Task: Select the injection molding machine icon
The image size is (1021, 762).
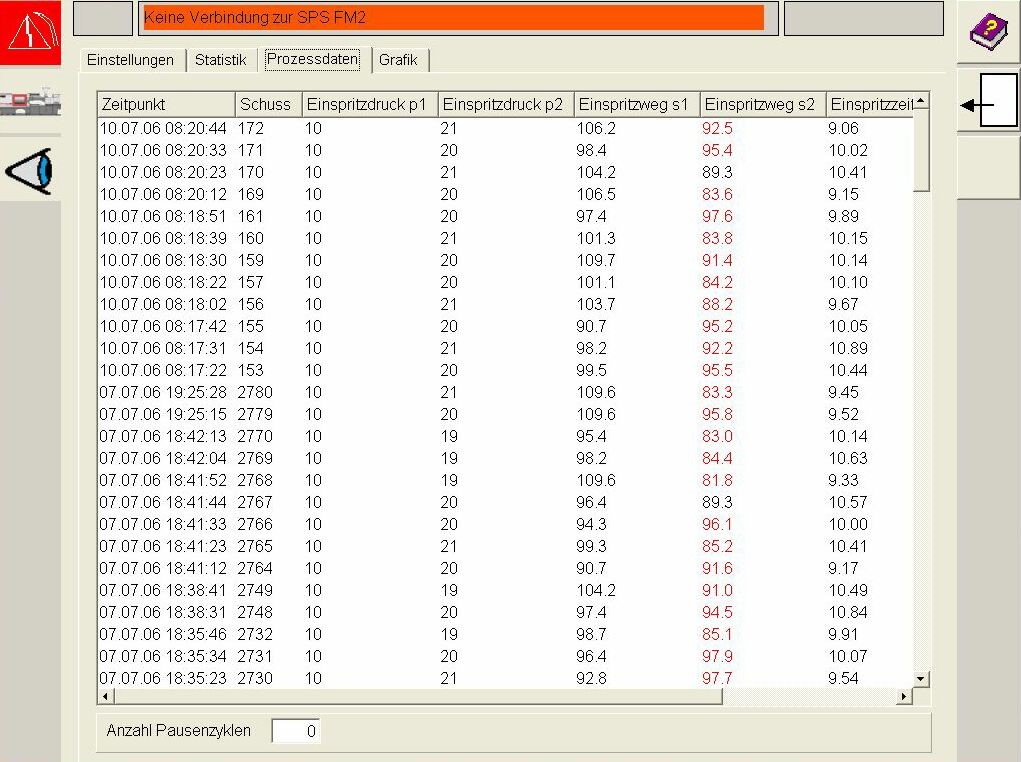Action: click(30, 103)
